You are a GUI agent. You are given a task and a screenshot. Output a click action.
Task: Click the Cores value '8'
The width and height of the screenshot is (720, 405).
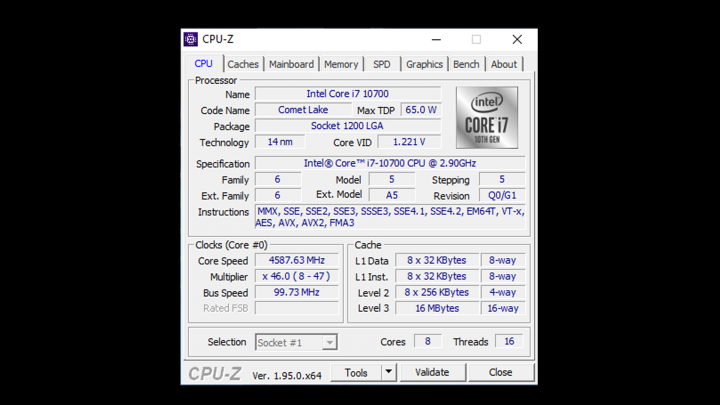click(x=428, y=342)
